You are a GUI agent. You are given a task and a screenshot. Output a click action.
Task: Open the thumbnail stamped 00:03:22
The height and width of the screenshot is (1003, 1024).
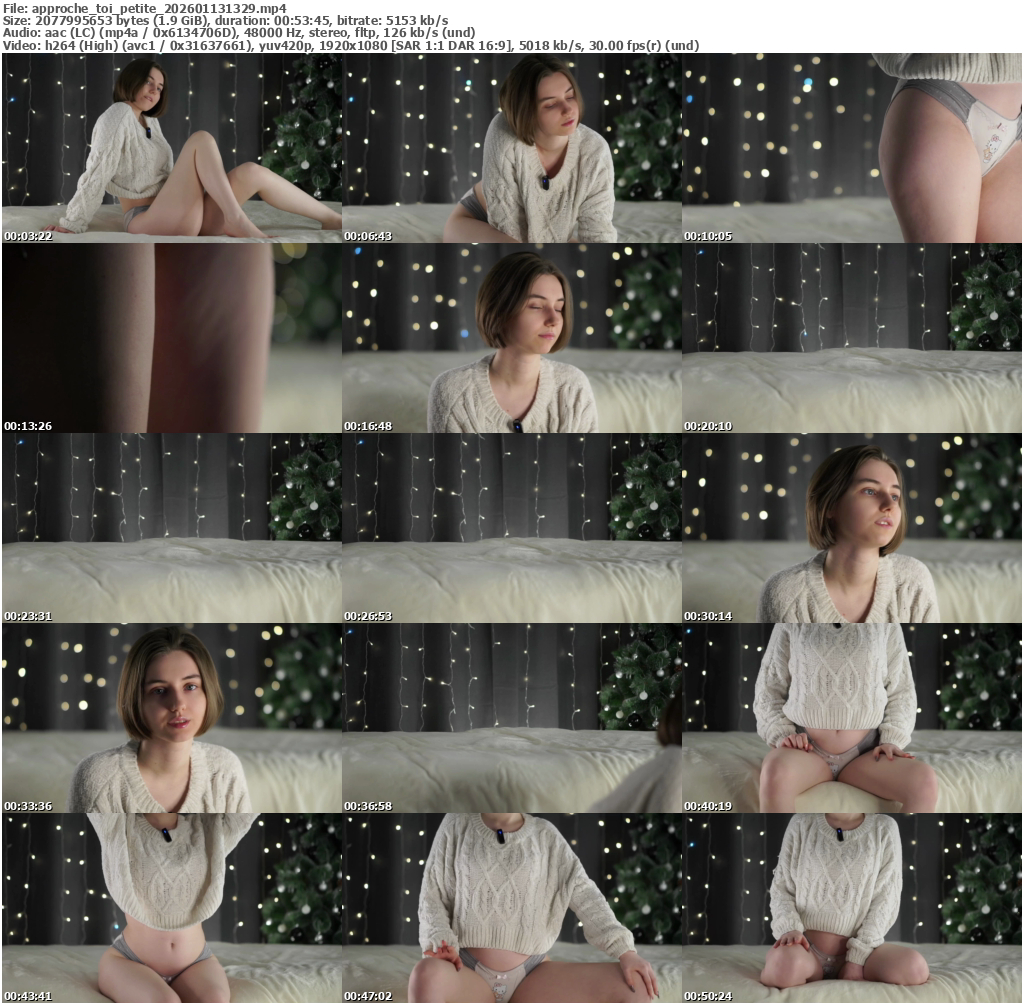tap(172, 148)
